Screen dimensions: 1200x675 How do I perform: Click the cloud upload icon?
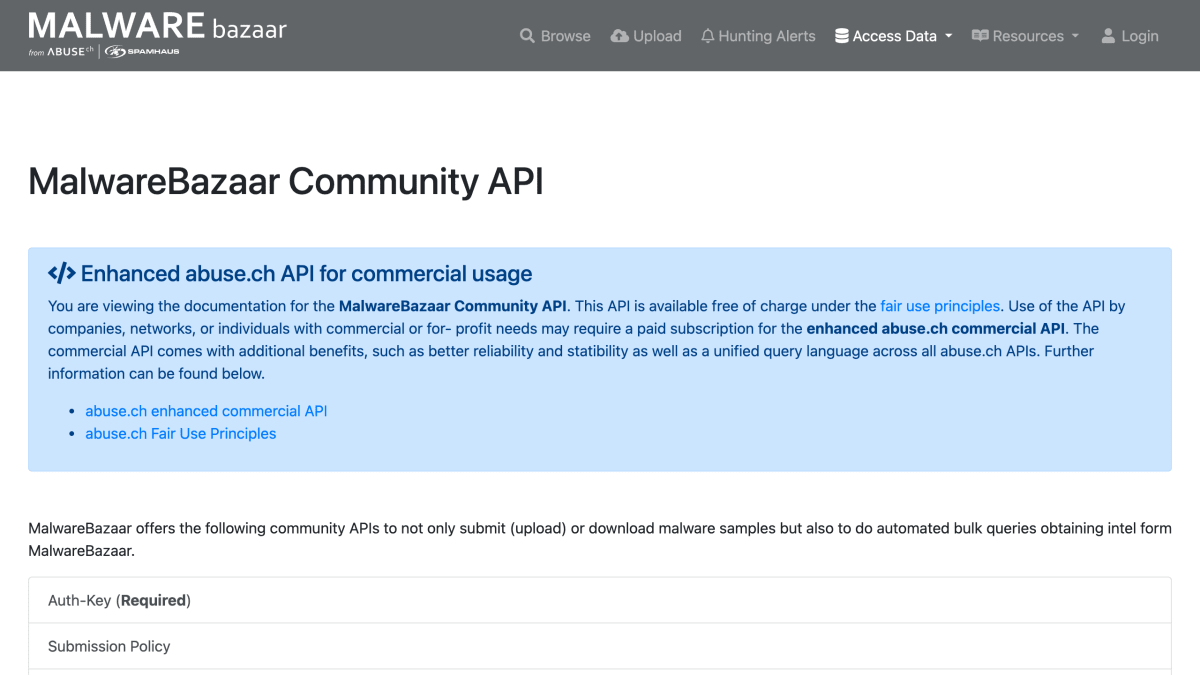pyautogui.click(x=619, y=36)
